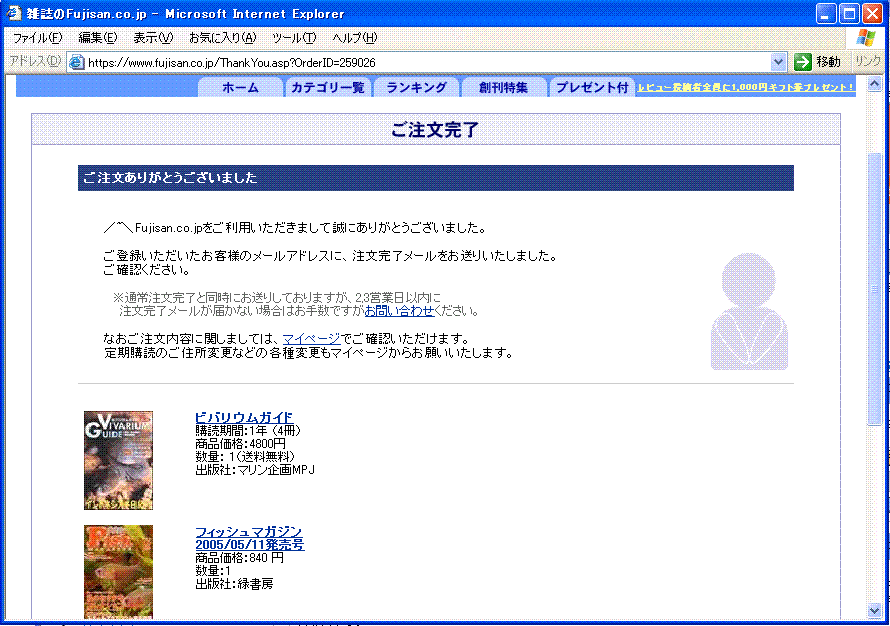Click the IE page icon in address bar
This screenshot has height=626, width=890.
(x=76, y=62)
